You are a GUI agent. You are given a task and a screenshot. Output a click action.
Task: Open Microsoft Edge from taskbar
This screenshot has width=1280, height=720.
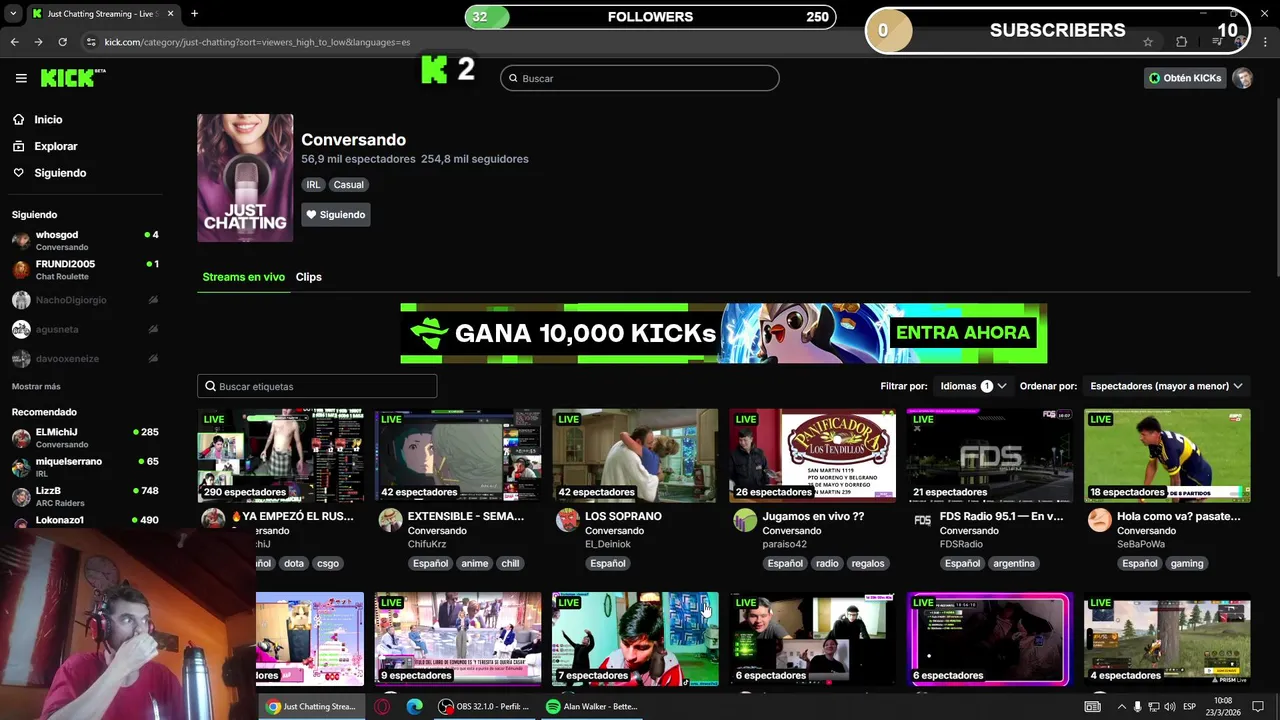coord(414,706)
